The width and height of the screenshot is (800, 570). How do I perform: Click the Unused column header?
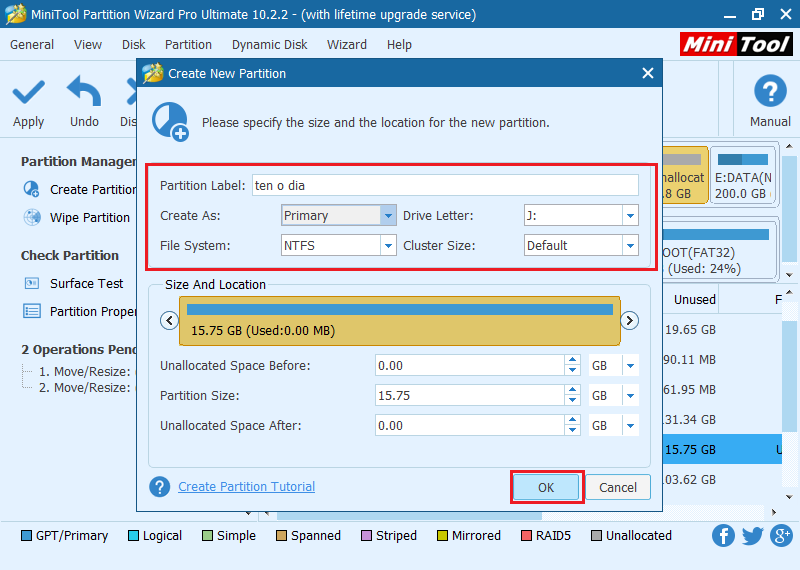click(x=694, y=300)
